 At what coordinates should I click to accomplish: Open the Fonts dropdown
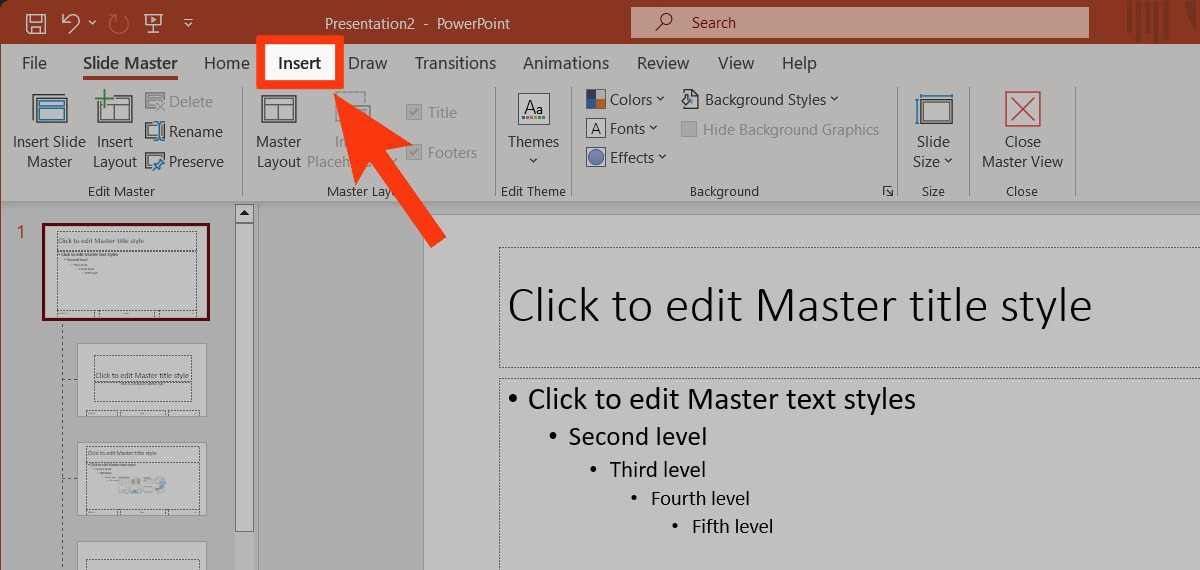(x=622, y=129)
